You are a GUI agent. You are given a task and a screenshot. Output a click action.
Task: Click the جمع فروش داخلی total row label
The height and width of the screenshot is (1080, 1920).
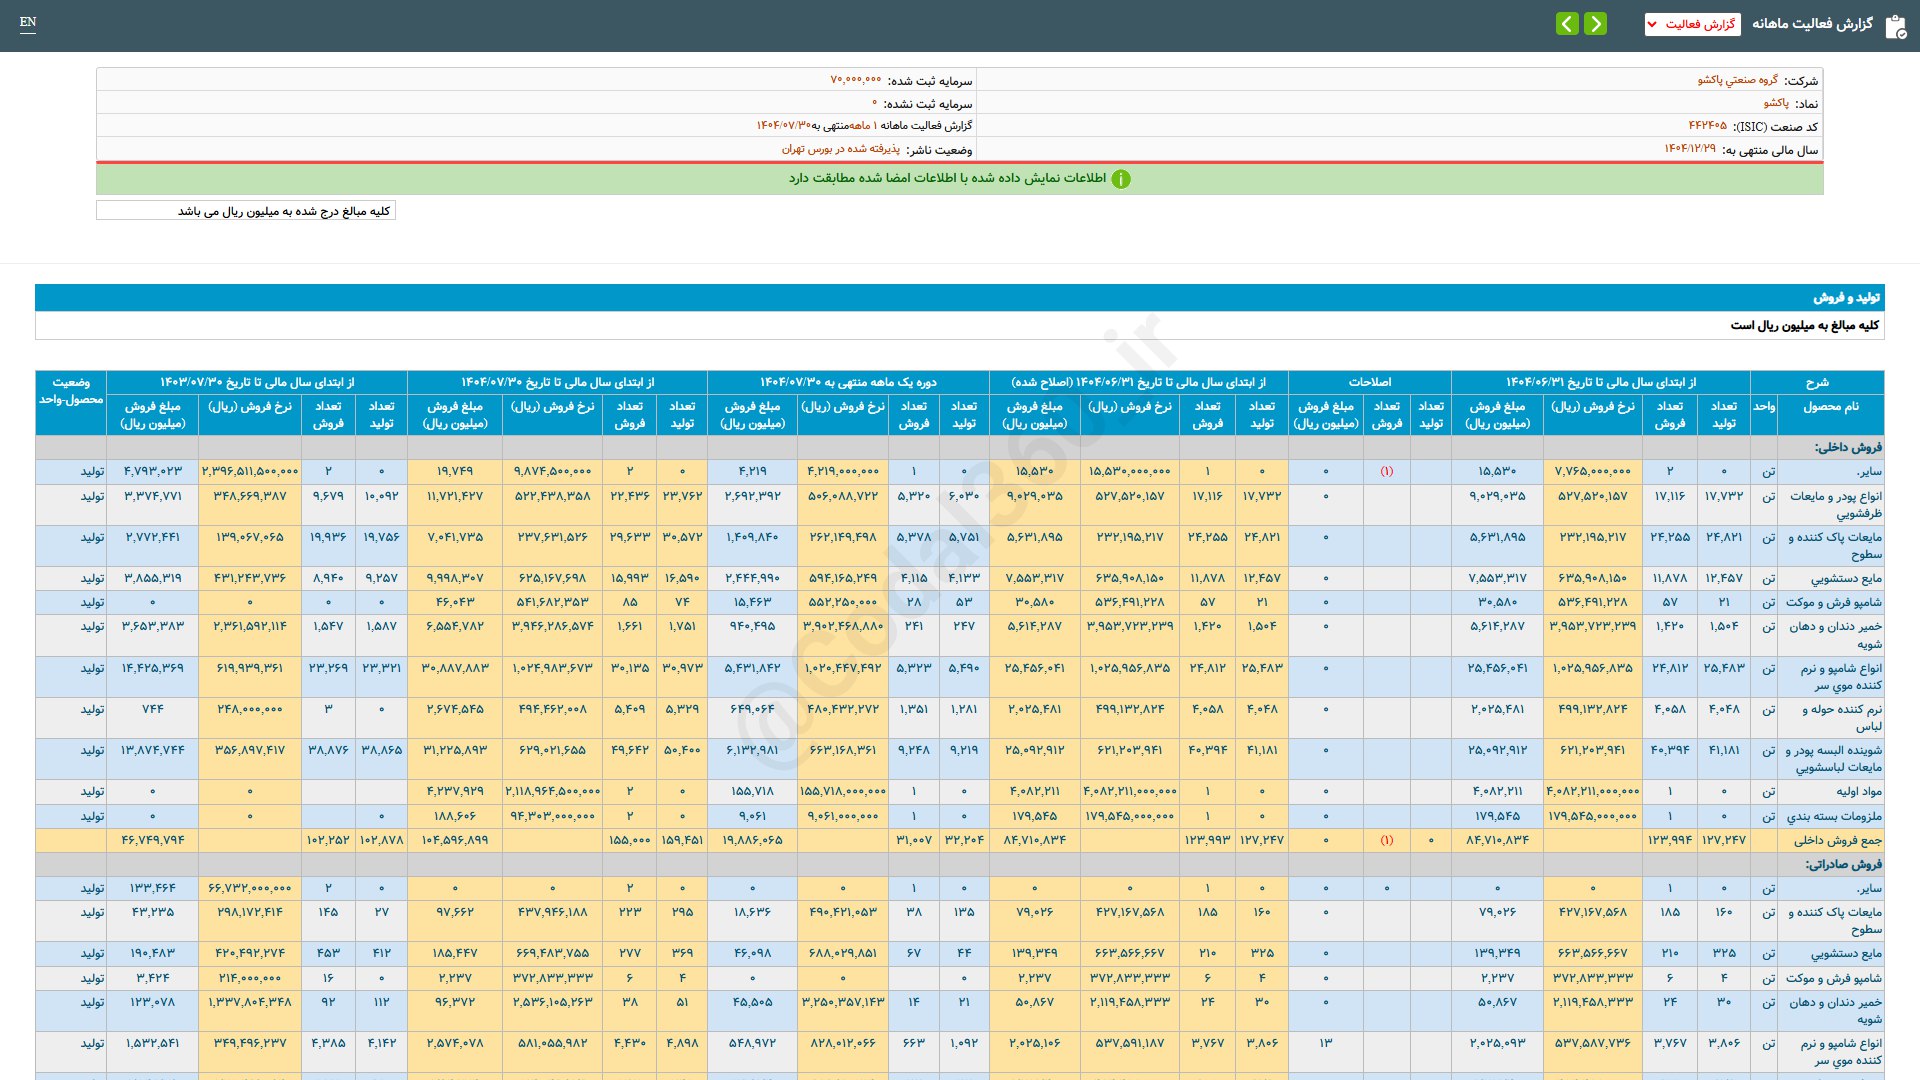coord(1837,840)
